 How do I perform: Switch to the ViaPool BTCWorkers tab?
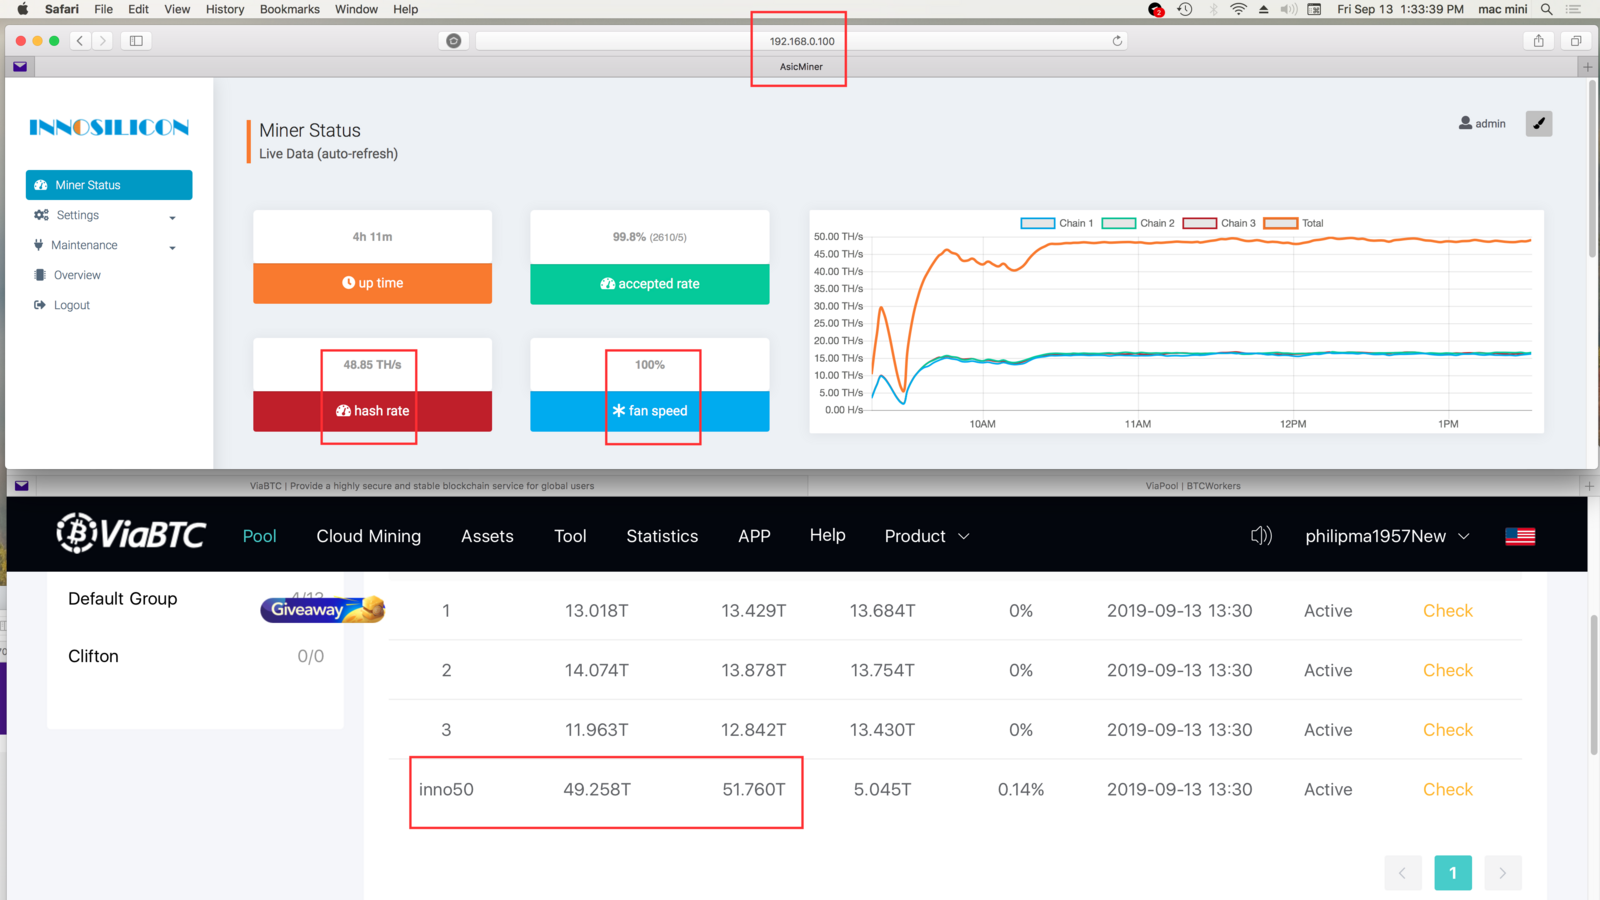click(1193, 486)
